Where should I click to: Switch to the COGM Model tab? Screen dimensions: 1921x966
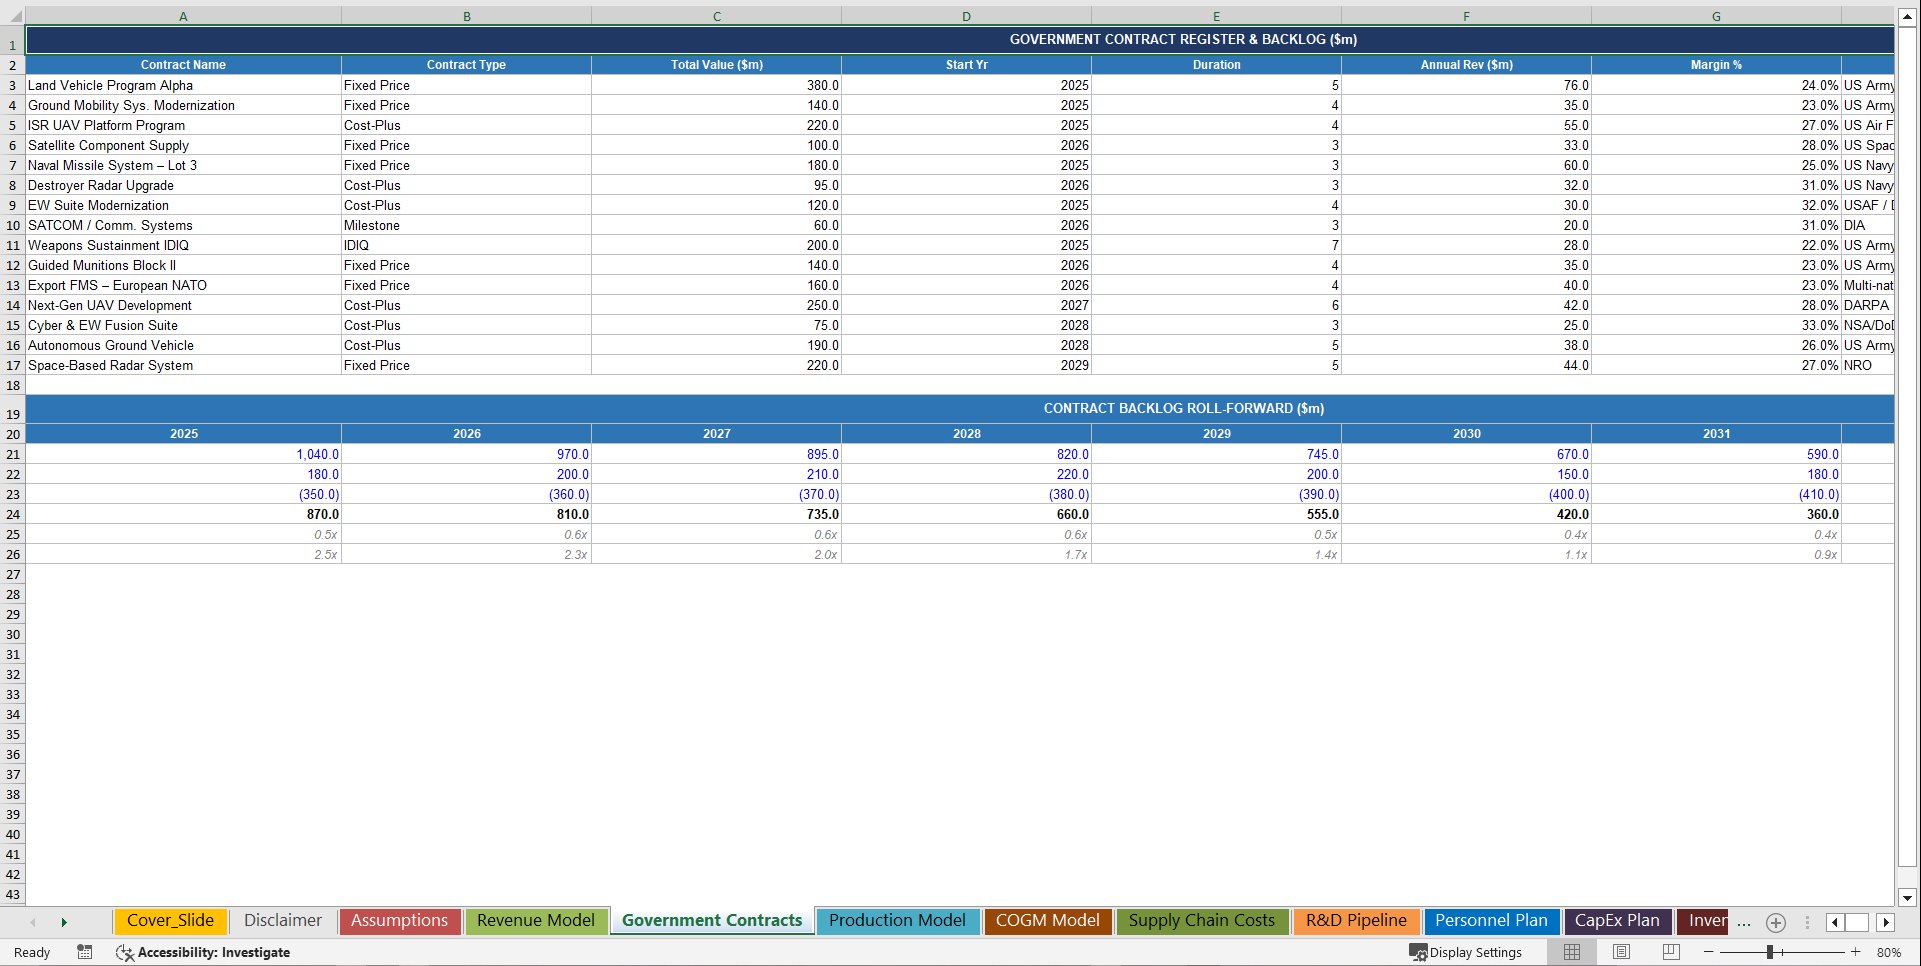(x=1047, y=921)
